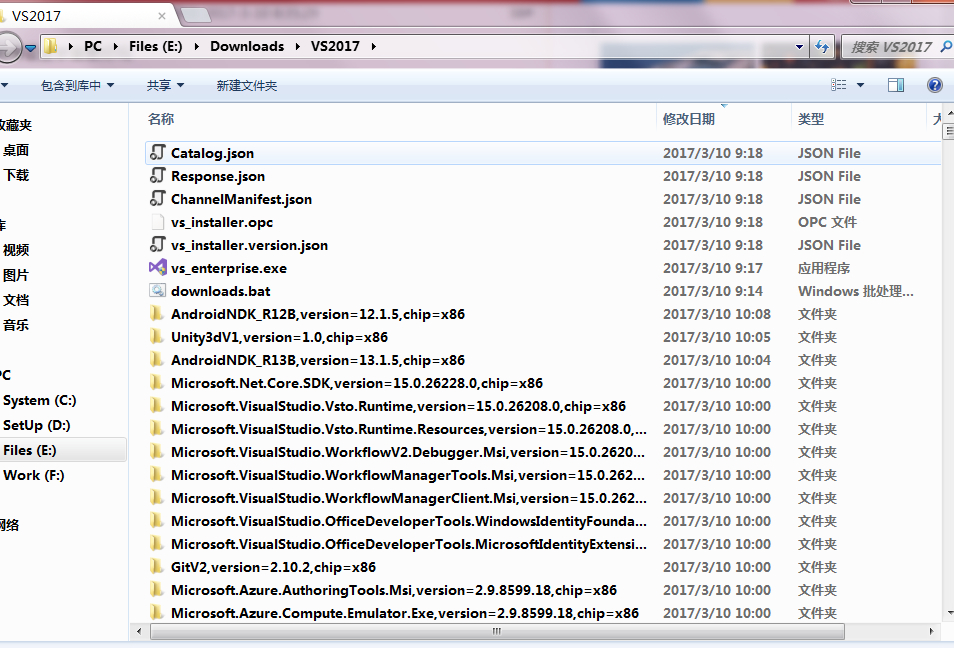Click the 新建文件夹 button
Screen dimensions: 954x648
[x=246, y=85]
